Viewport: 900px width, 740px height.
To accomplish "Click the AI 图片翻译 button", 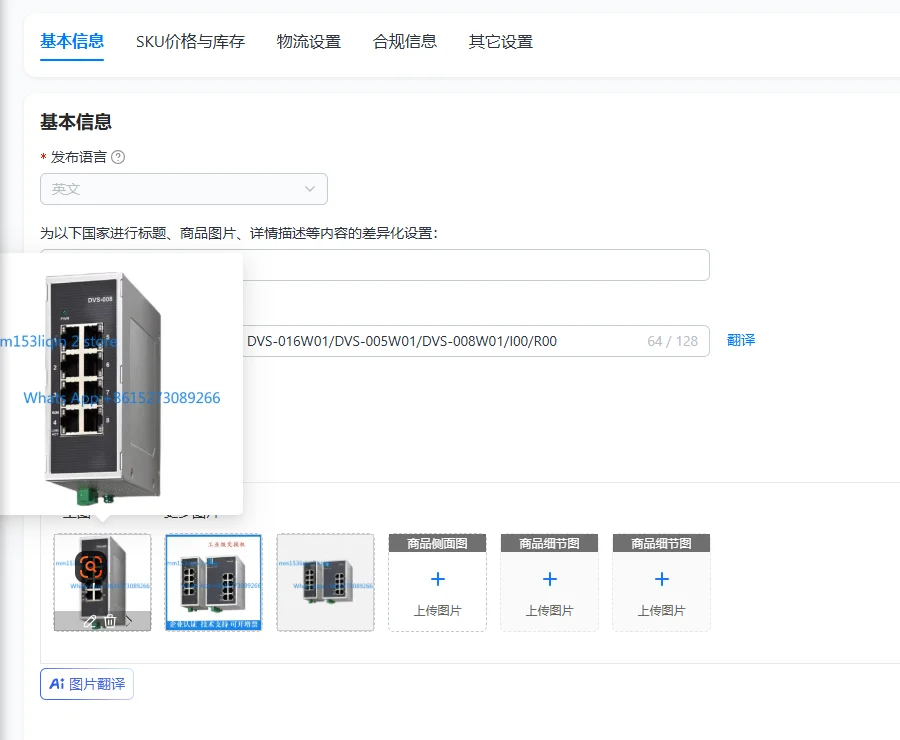I will coord(87,684).
